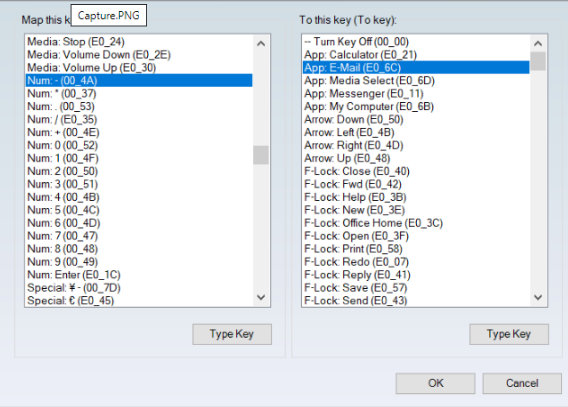Click up arrow of left list scrollbar
This screenshot has height=407, width=568.
[x=261, y=44]
